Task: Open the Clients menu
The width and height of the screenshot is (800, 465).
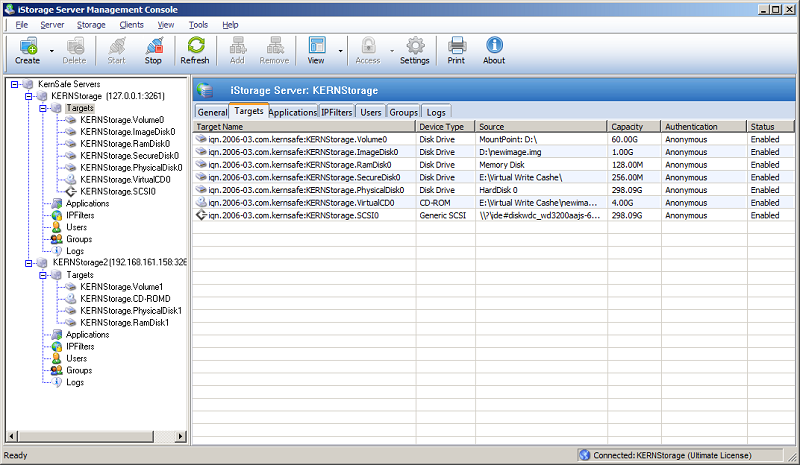Action: [x=131, y=25]
